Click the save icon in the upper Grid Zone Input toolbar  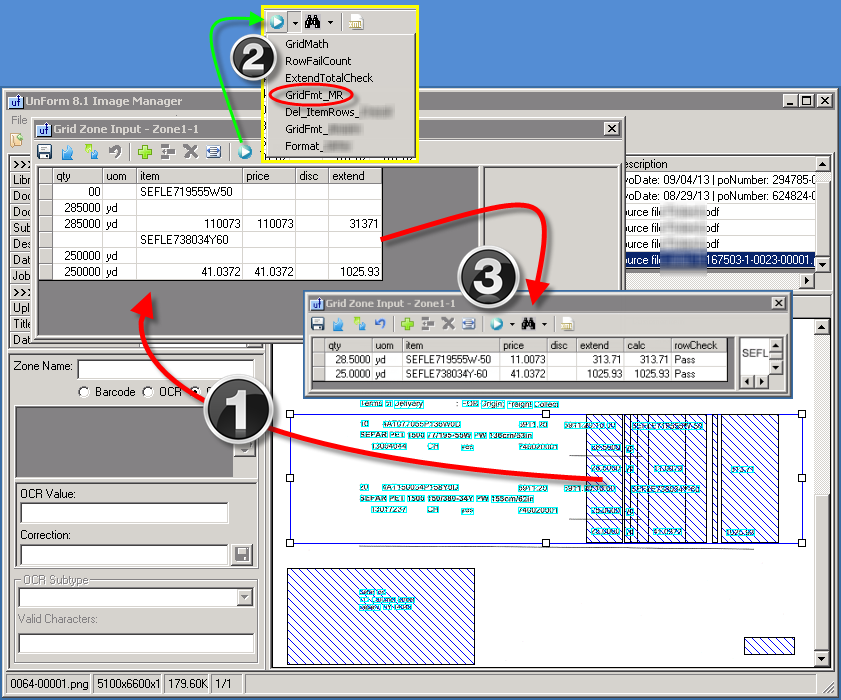coord(45,152)
